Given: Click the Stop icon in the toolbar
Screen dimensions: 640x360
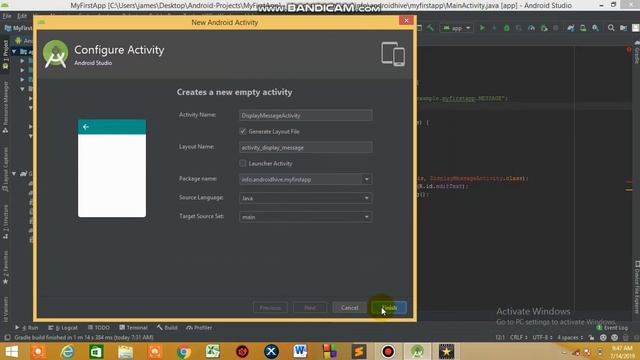Looking at the screenshot, I should 556,28.
